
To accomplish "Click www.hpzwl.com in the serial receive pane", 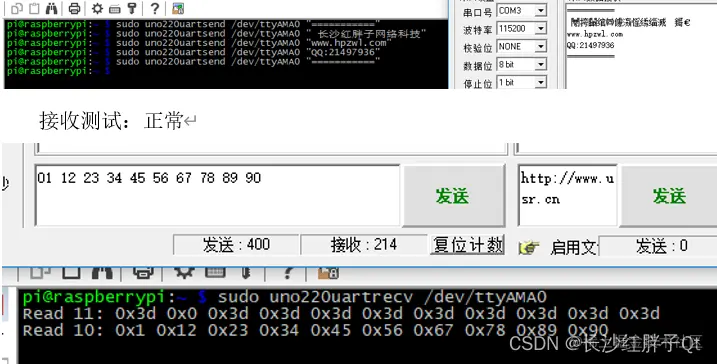I will 594,34.
